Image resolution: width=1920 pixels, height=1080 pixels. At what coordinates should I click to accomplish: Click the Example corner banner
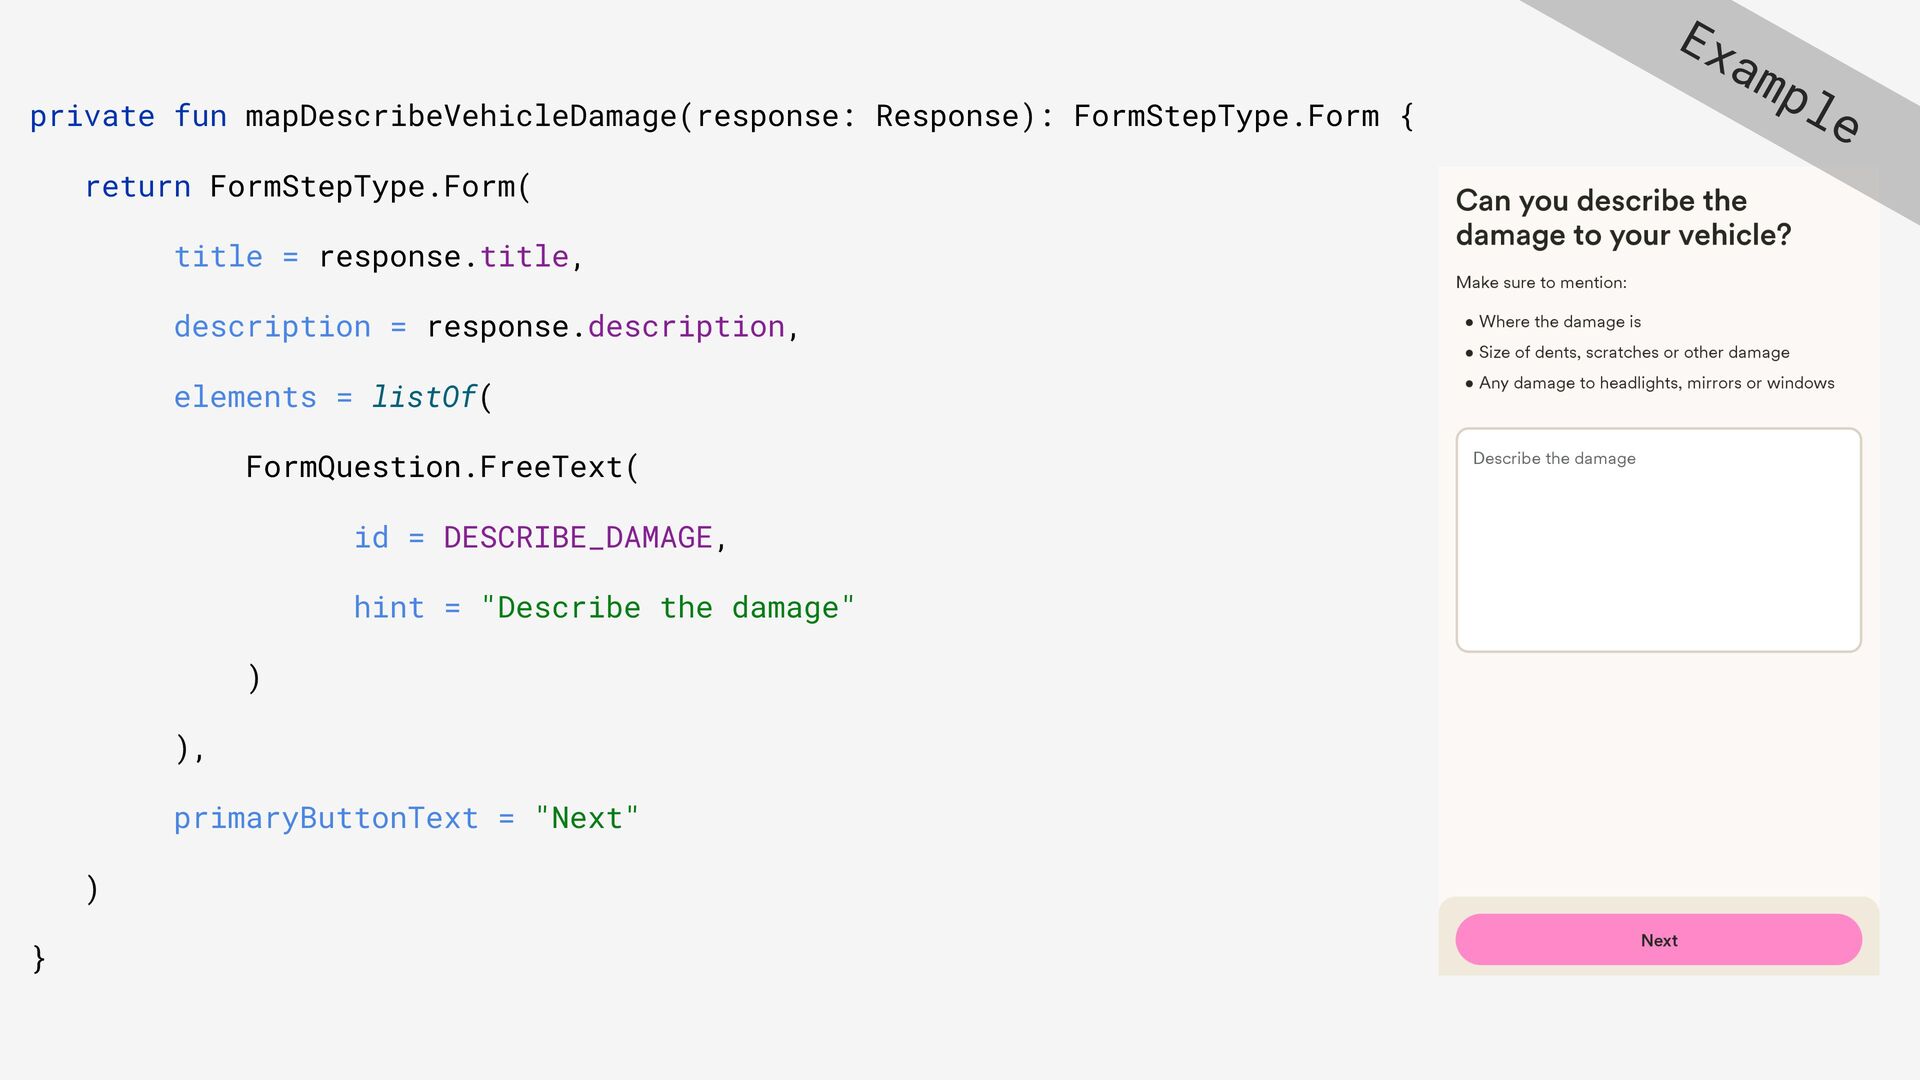1768,83
